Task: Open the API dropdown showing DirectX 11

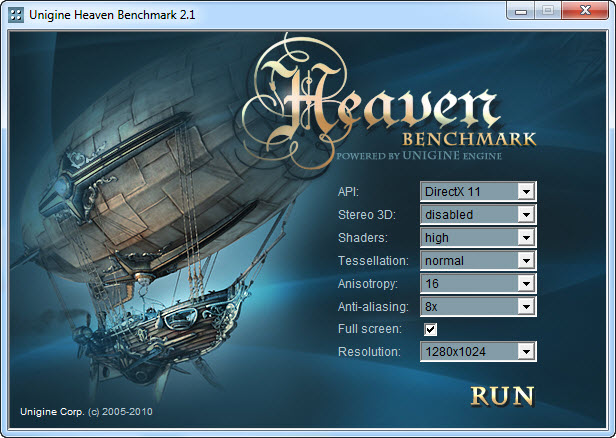Action: point(478,192)
